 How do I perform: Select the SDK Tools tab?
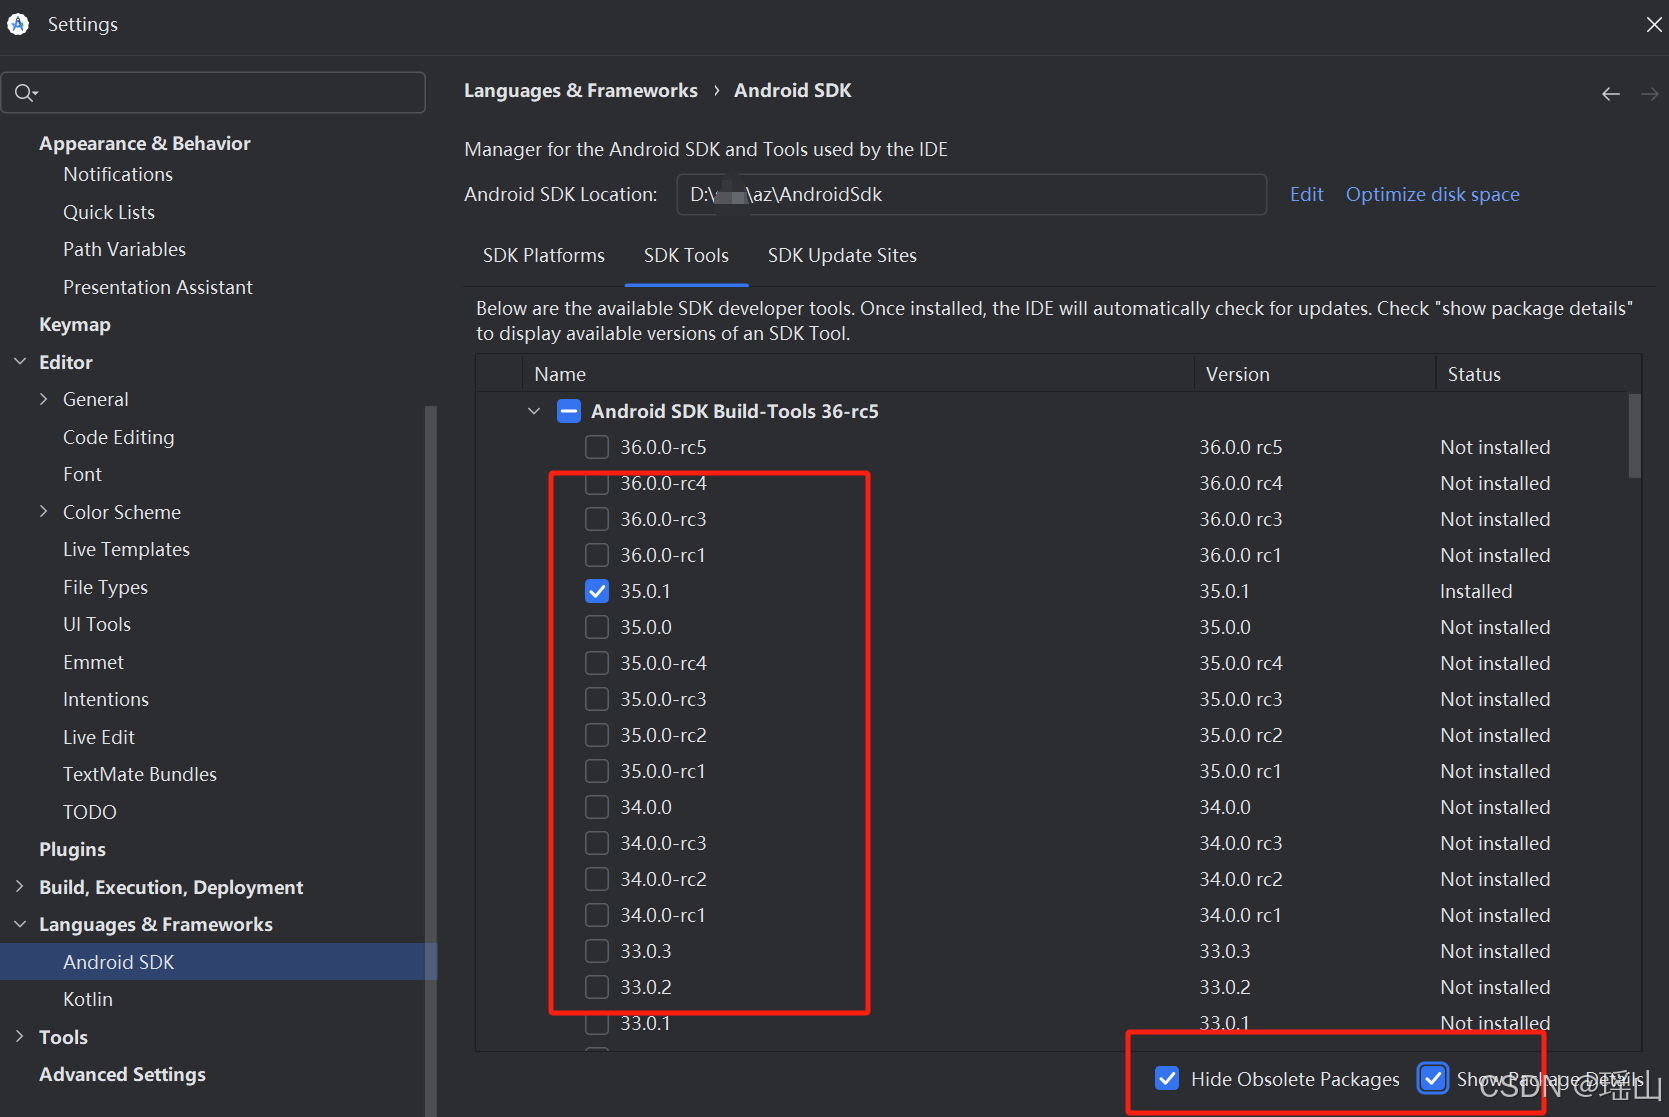click(686, 255)
